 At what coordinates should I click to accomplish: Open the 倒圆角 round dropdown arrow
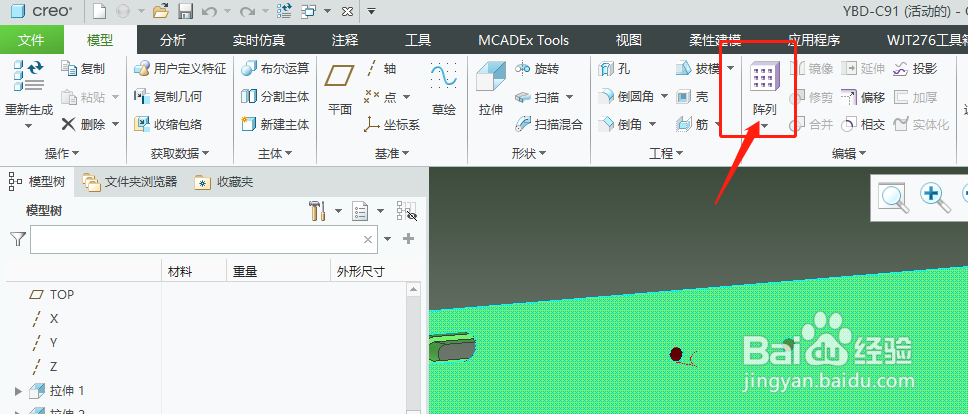click(x=665, y=96)
